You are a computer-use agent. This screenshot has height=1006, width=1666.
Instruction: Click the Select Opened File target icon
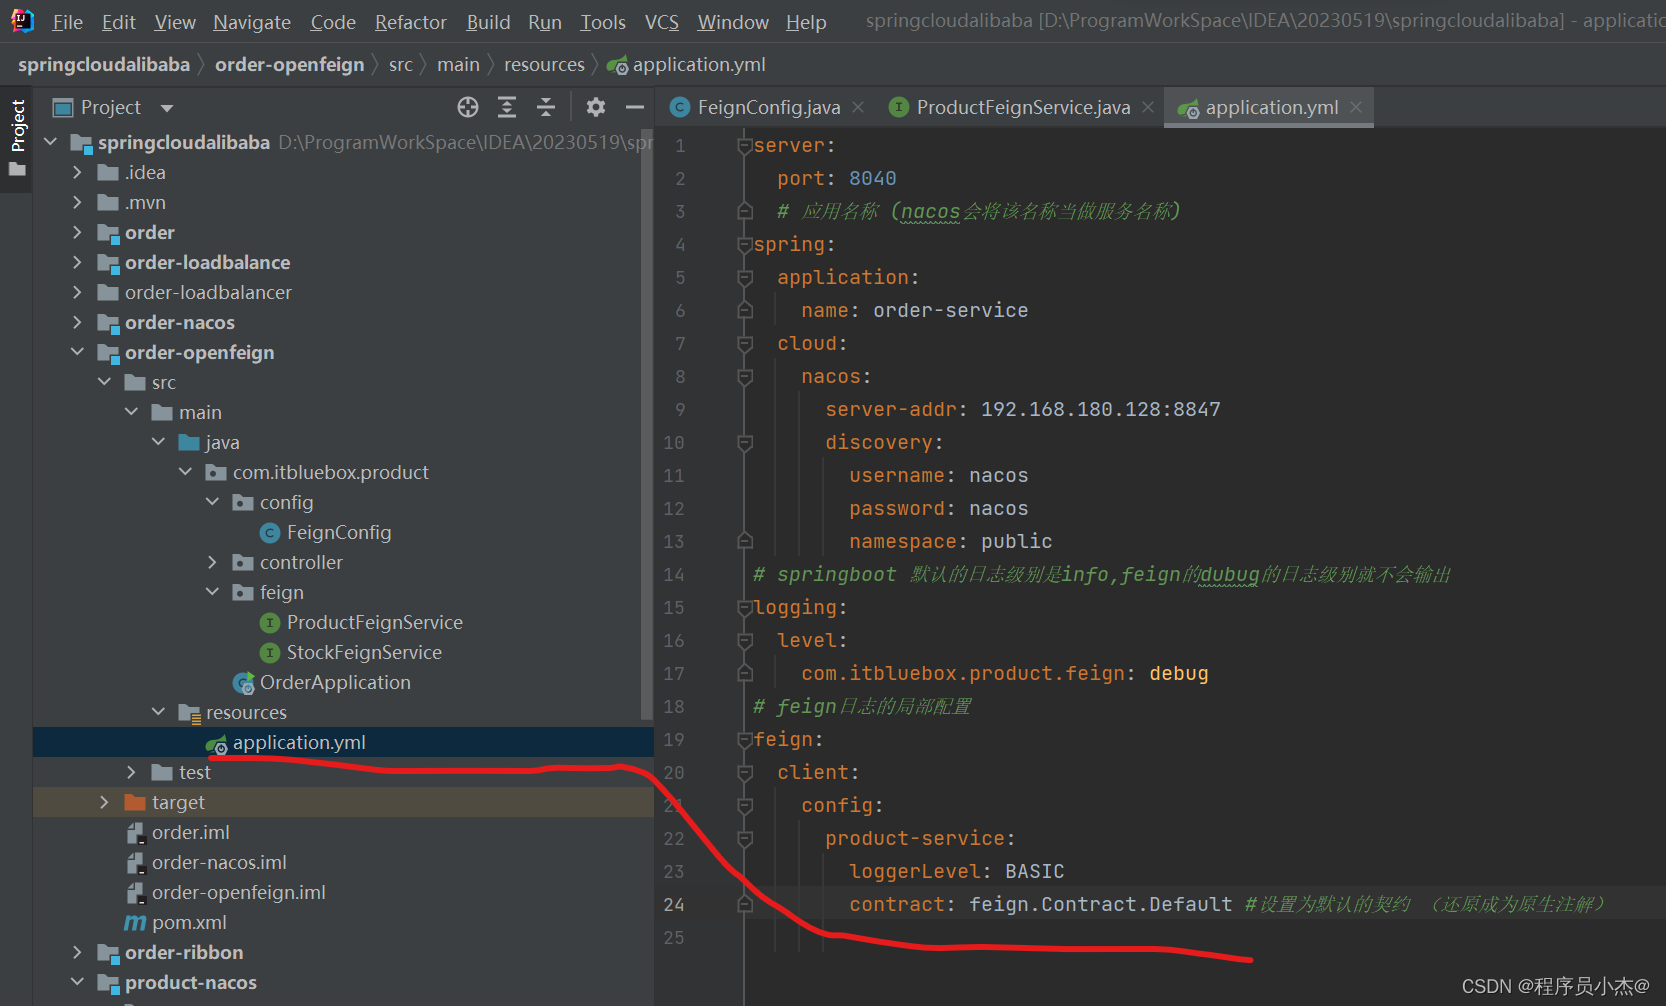pos(468,107)
